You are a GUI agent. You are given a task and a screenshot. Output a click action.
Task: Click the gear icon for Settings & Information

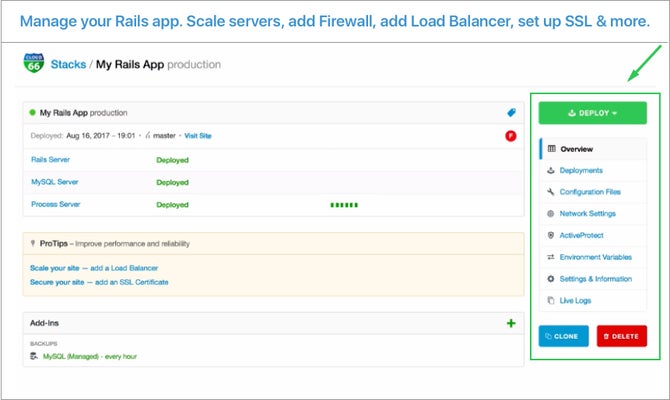tap(551, 279)
